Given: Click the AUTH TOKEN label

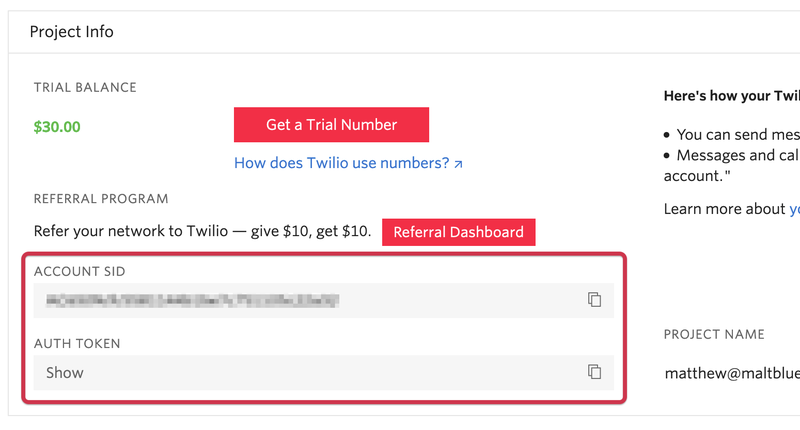Looking at the screenshot, I should (x=77, y=343).
